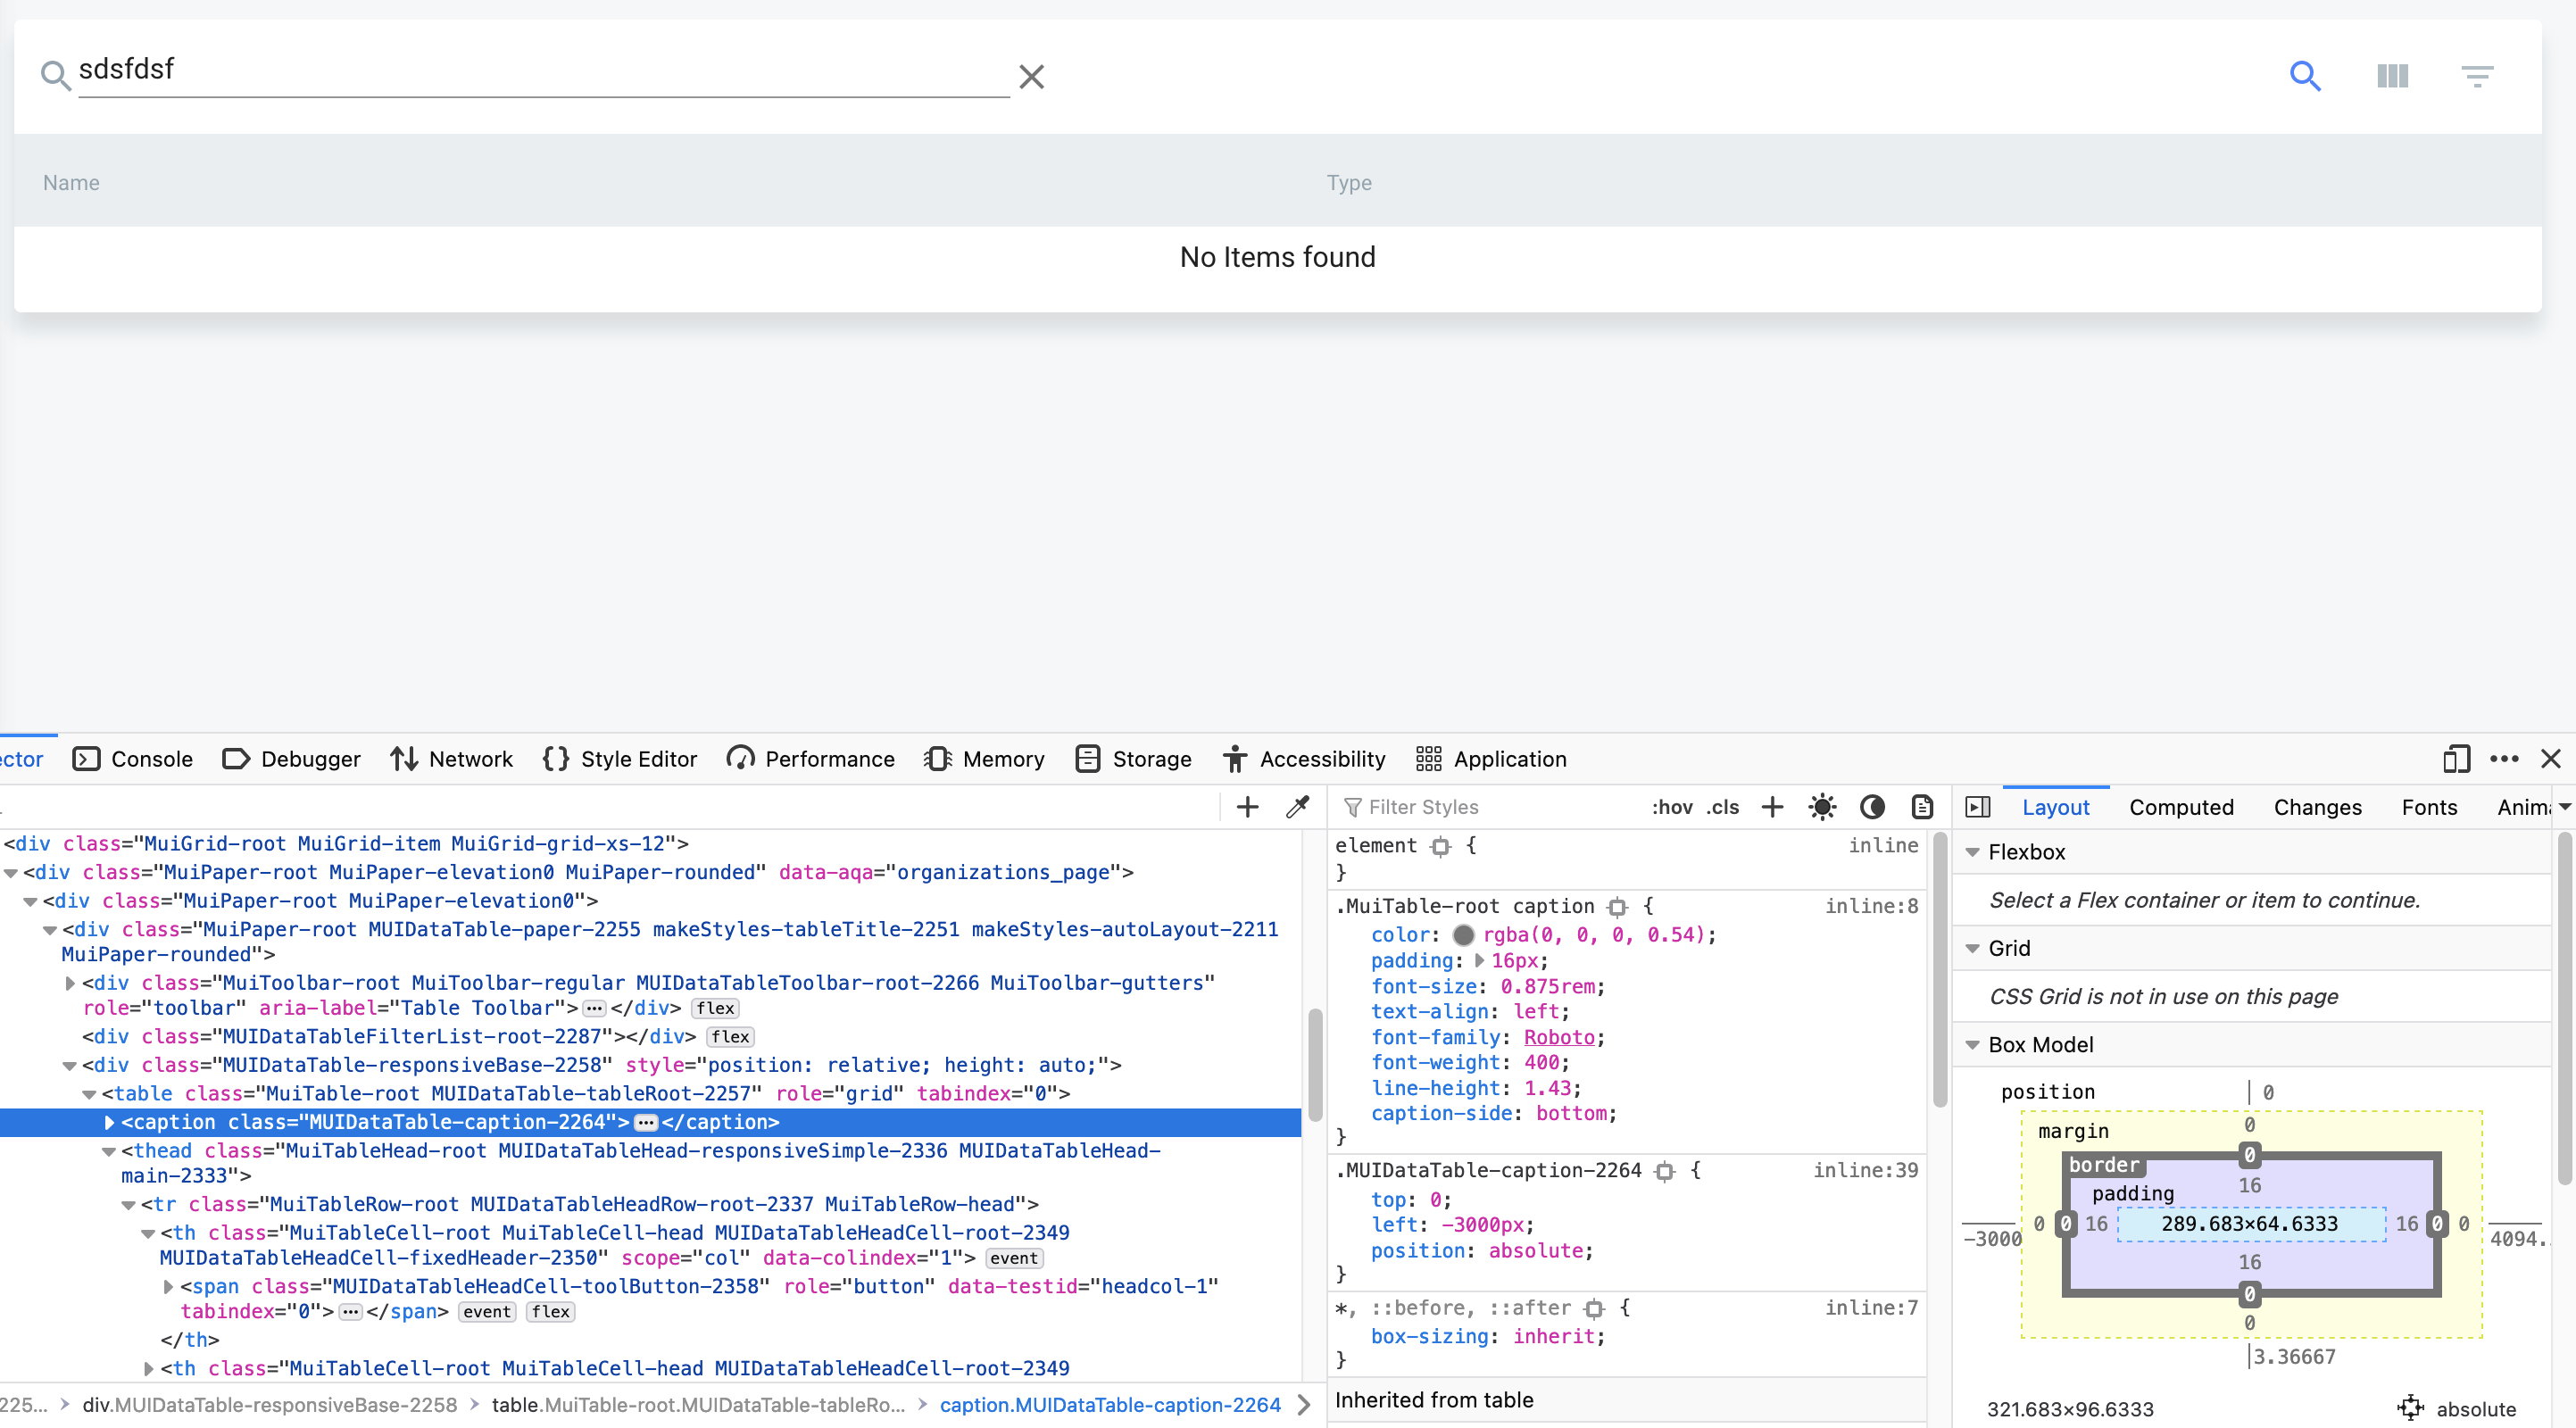The width and height of the screenshot is (2576, 1428).
Task: Simulate dark color scheme
Action: (1872, 806)
